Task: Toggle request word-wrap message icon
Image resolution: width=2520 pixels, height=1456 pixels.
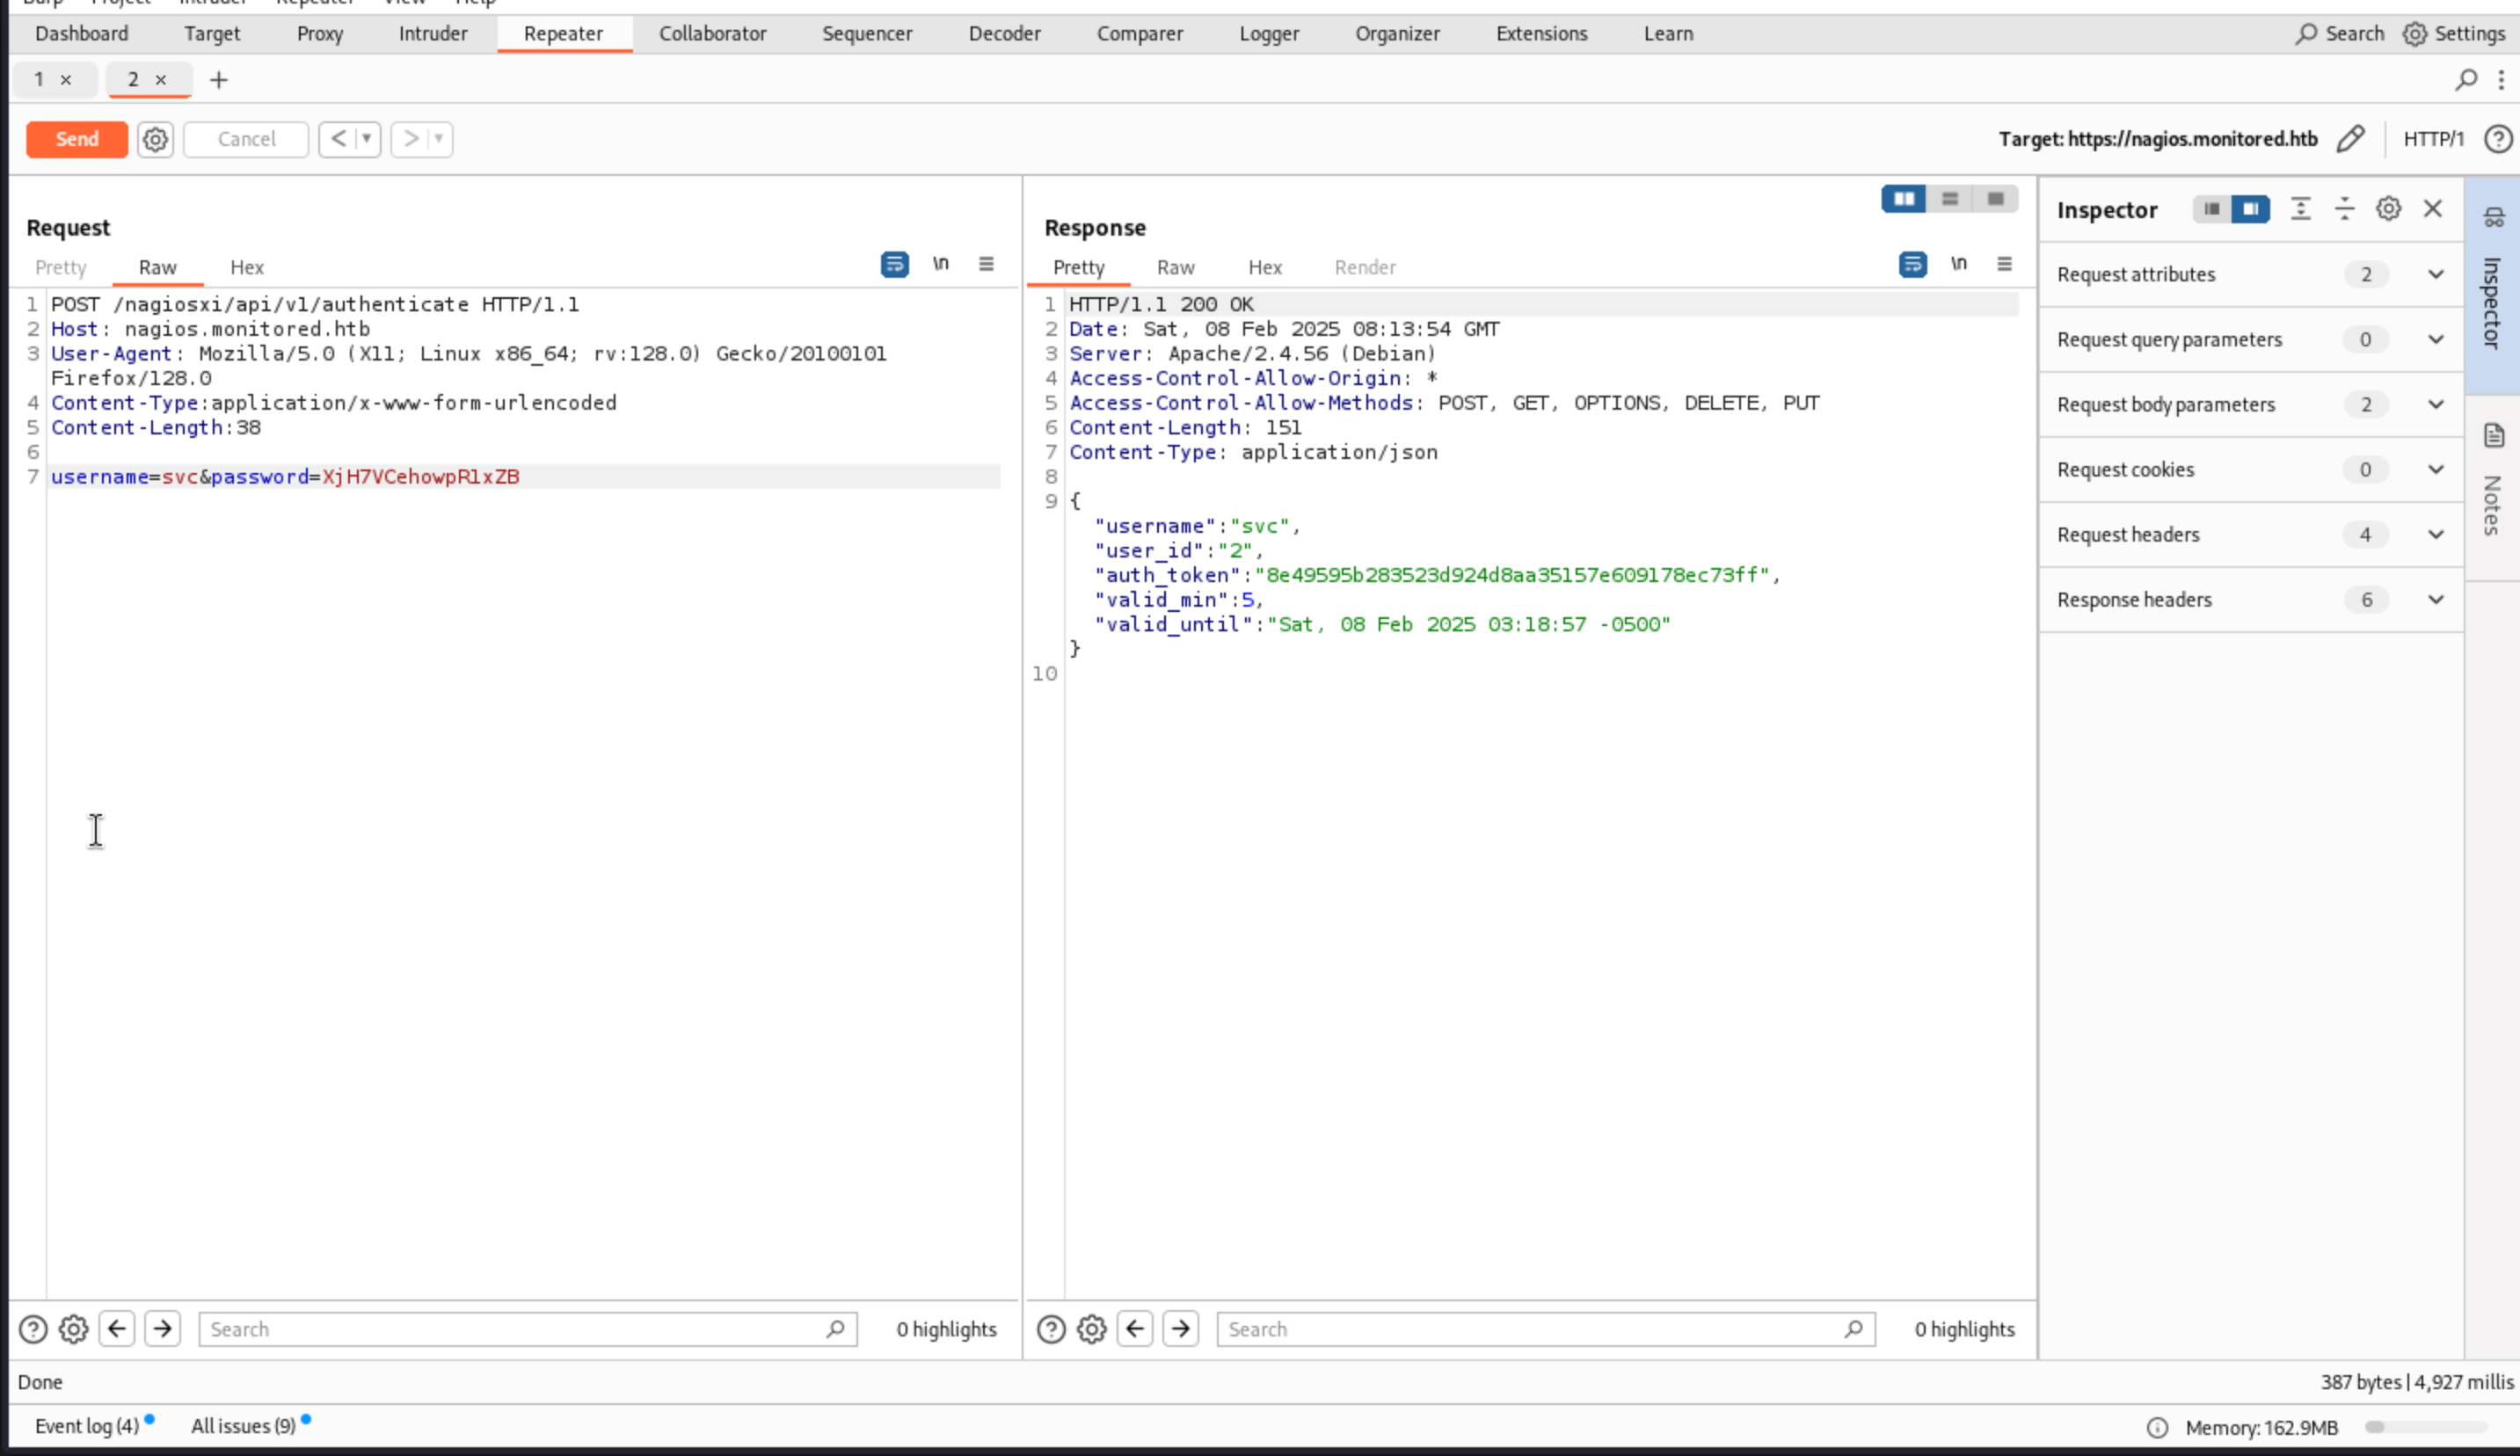Action: [x=894, y=264]
